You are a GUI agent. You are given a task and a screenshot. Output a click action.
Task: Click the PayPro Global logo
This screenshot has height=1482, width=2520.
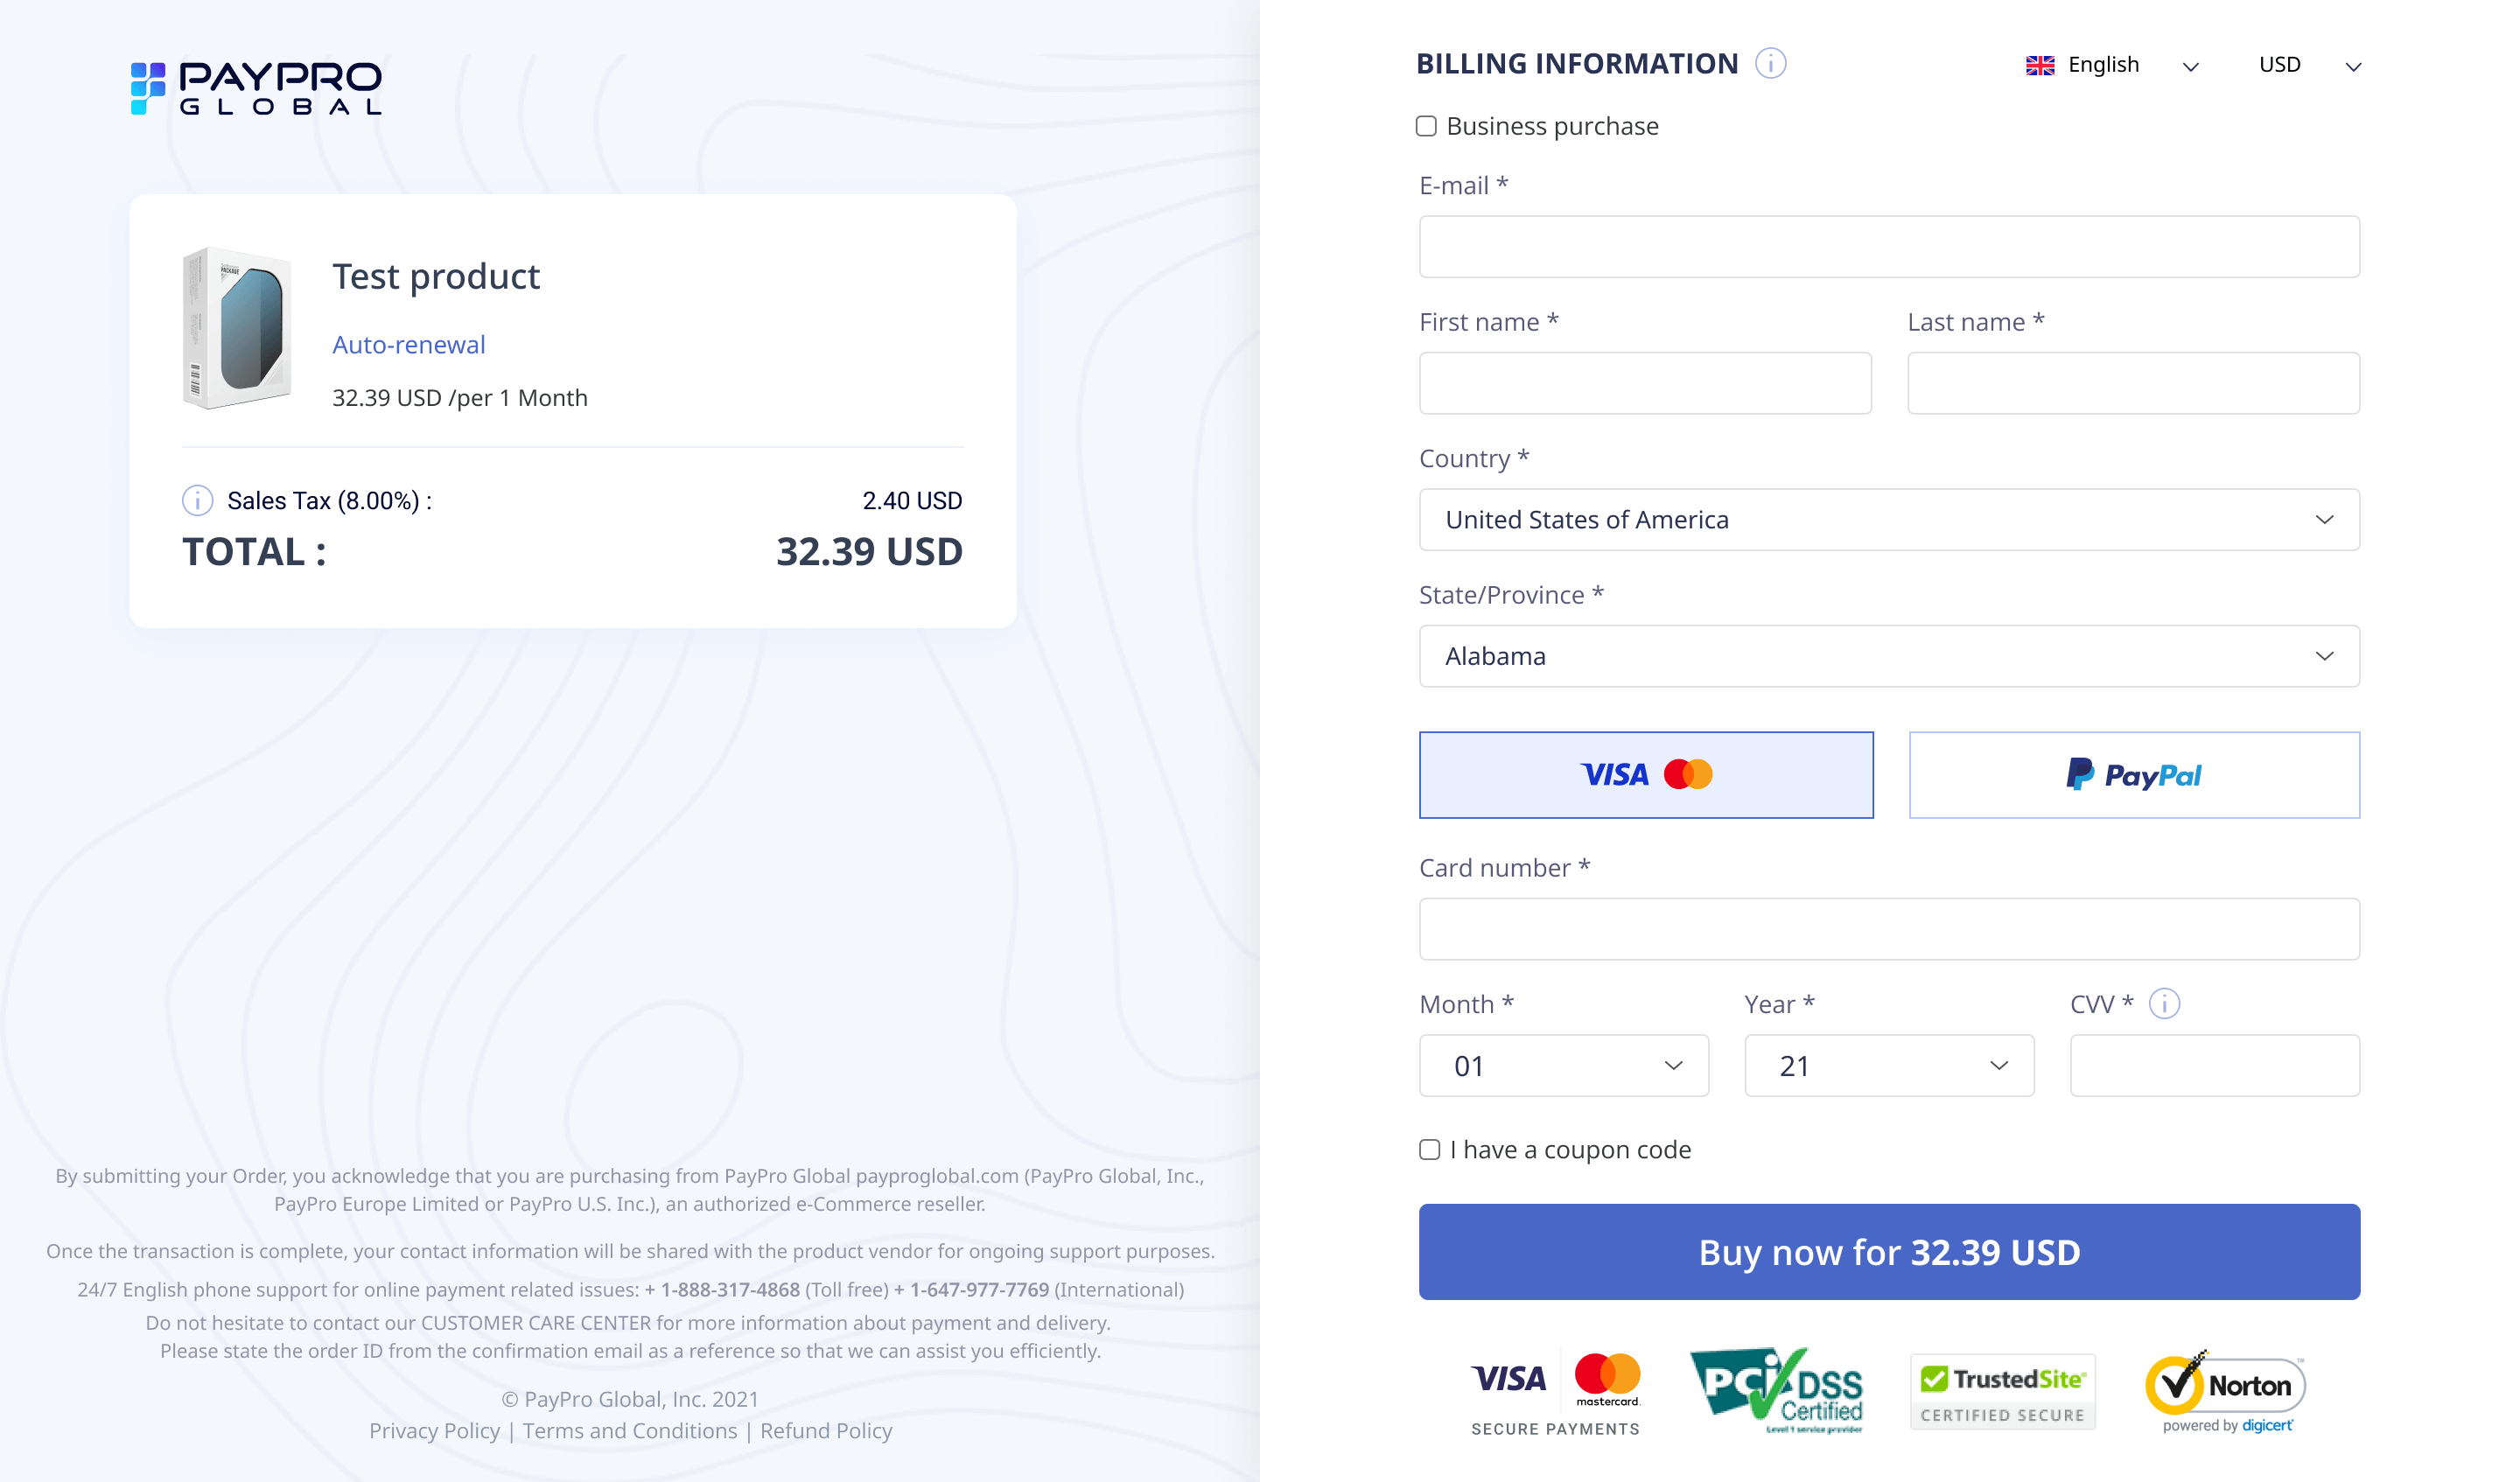click(x=256, y=88)
